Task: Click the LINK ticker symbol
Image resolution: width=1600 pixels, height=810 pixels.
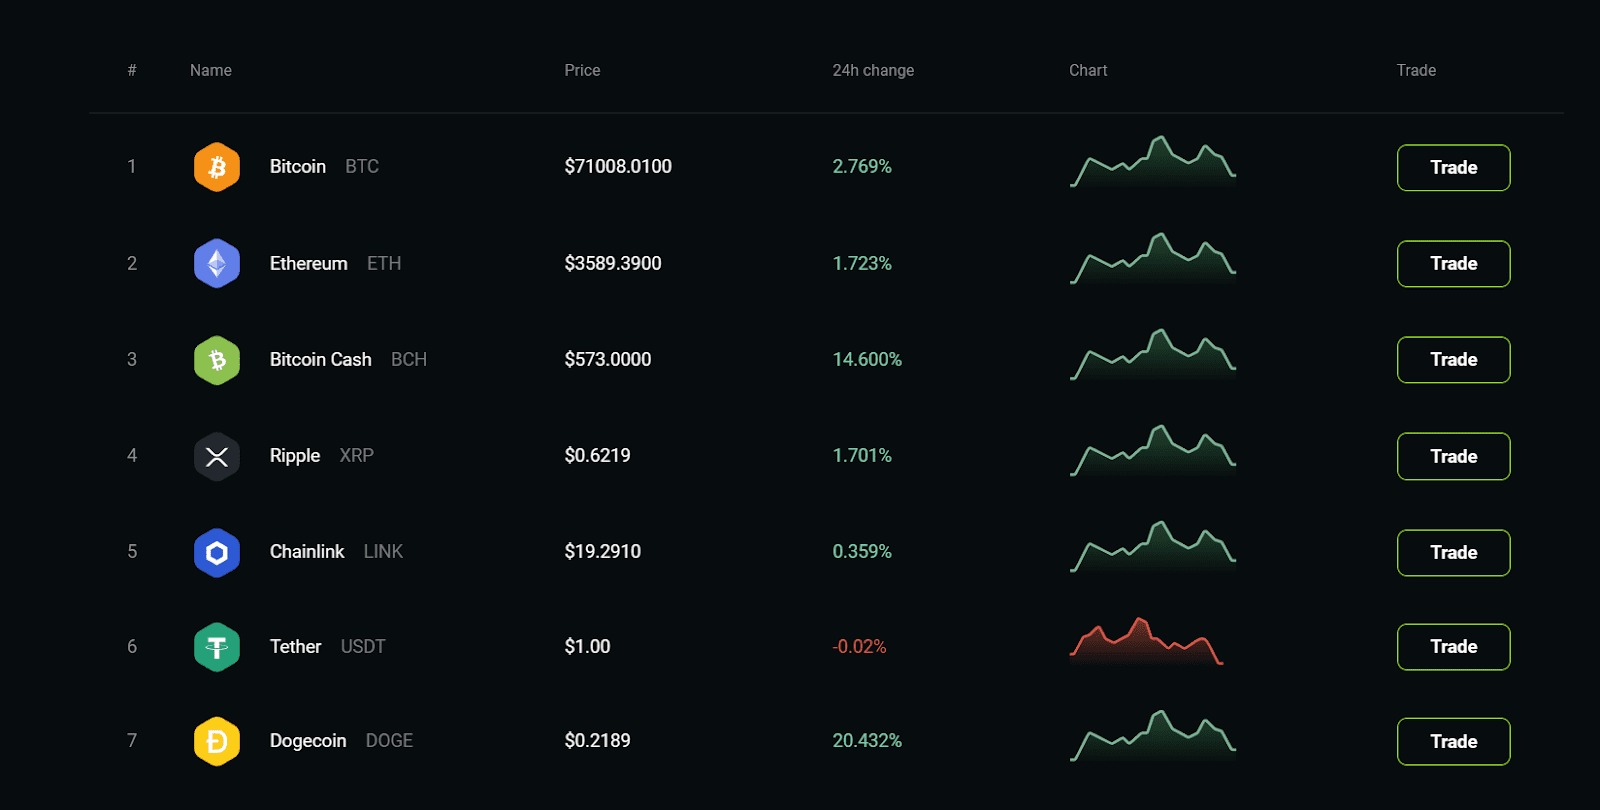Action: coord(383,551)
